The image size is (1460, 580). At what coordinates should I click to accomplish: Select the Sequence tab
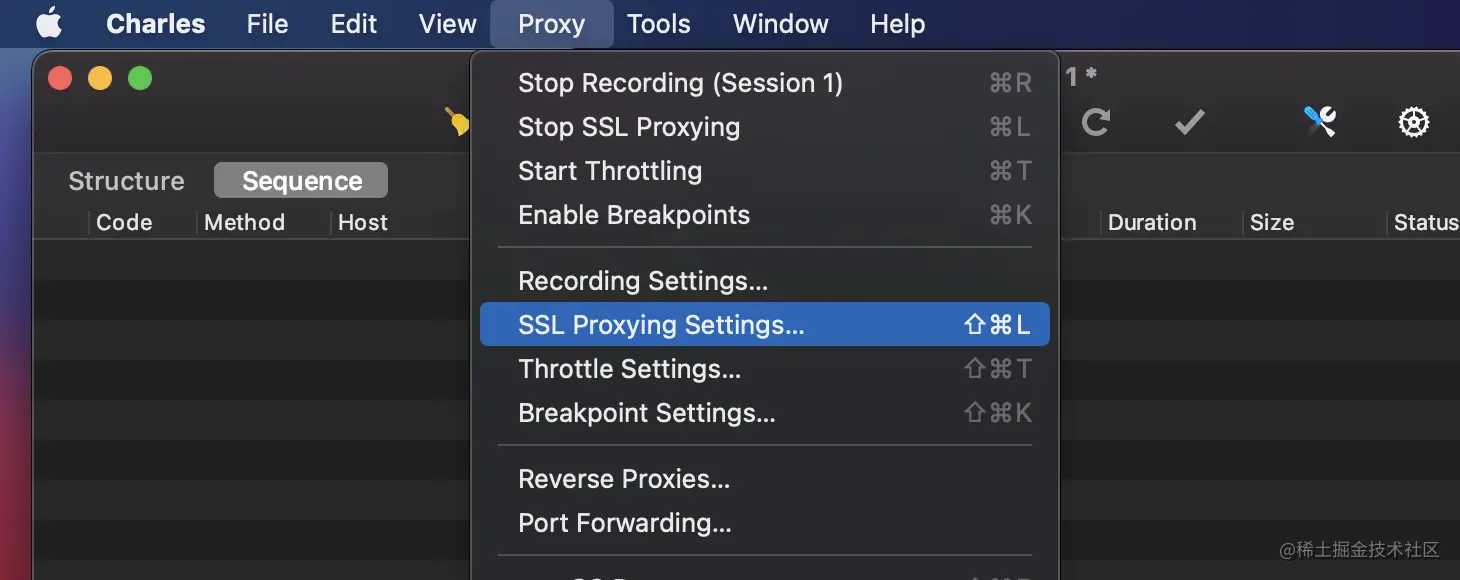(x=301, y=181)
